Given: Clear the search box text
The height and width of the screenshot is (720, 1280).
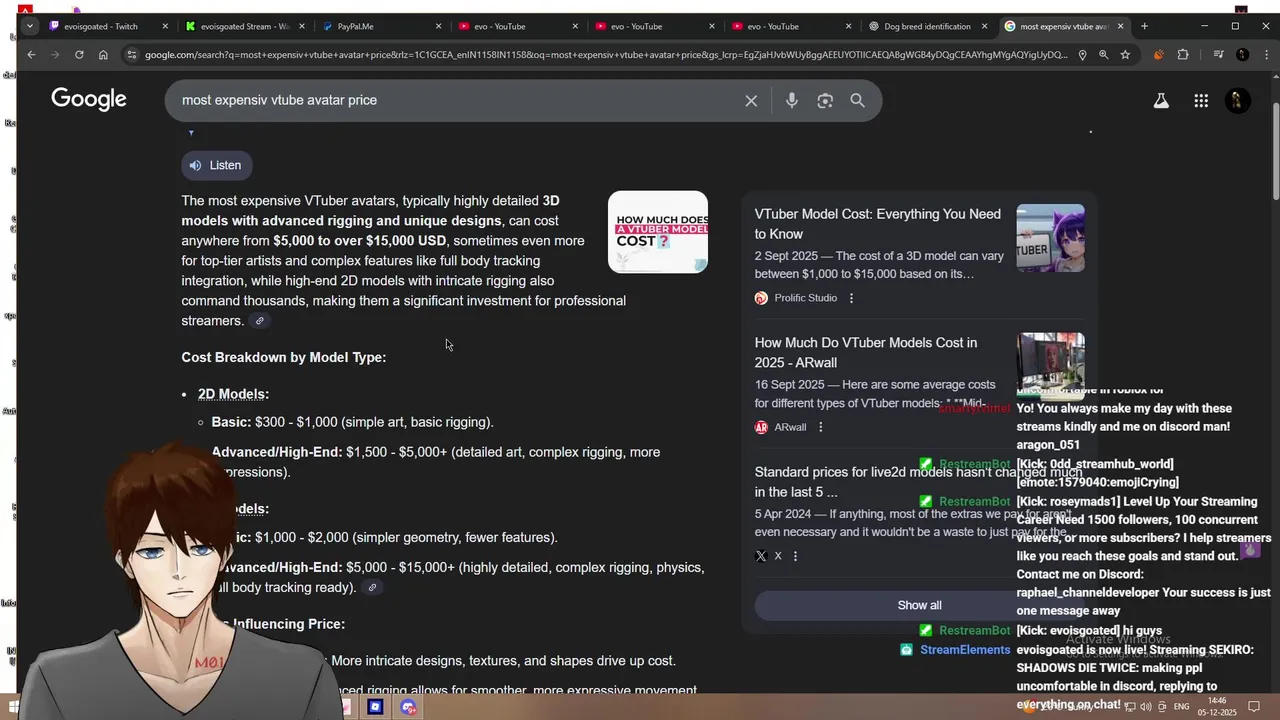Looking at the screenshot, I should click(751, 100).
